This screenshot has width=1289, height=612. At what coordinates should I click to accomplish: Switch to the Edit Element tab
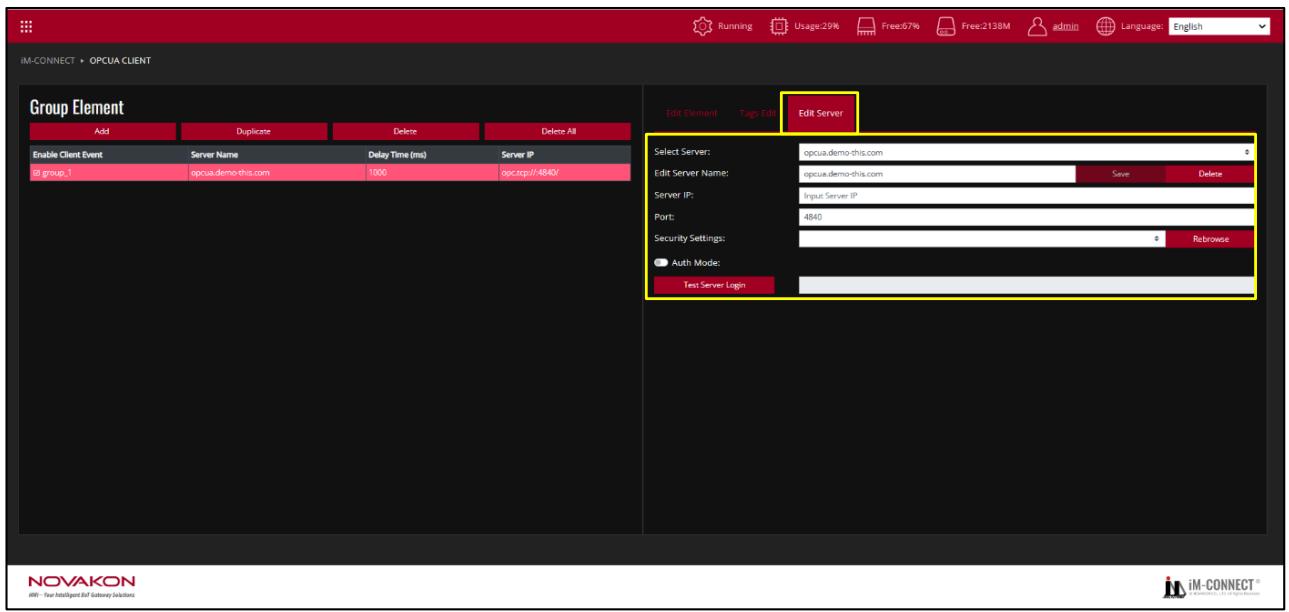(x=691, y=113)
